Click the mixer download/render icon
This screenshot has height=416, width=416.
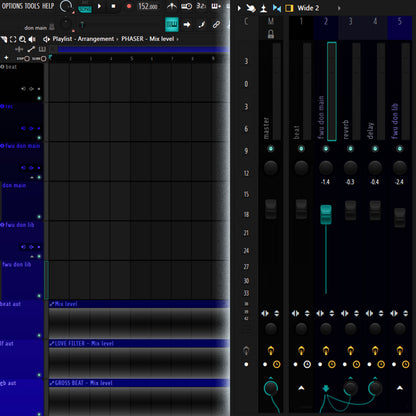(264, 8)
